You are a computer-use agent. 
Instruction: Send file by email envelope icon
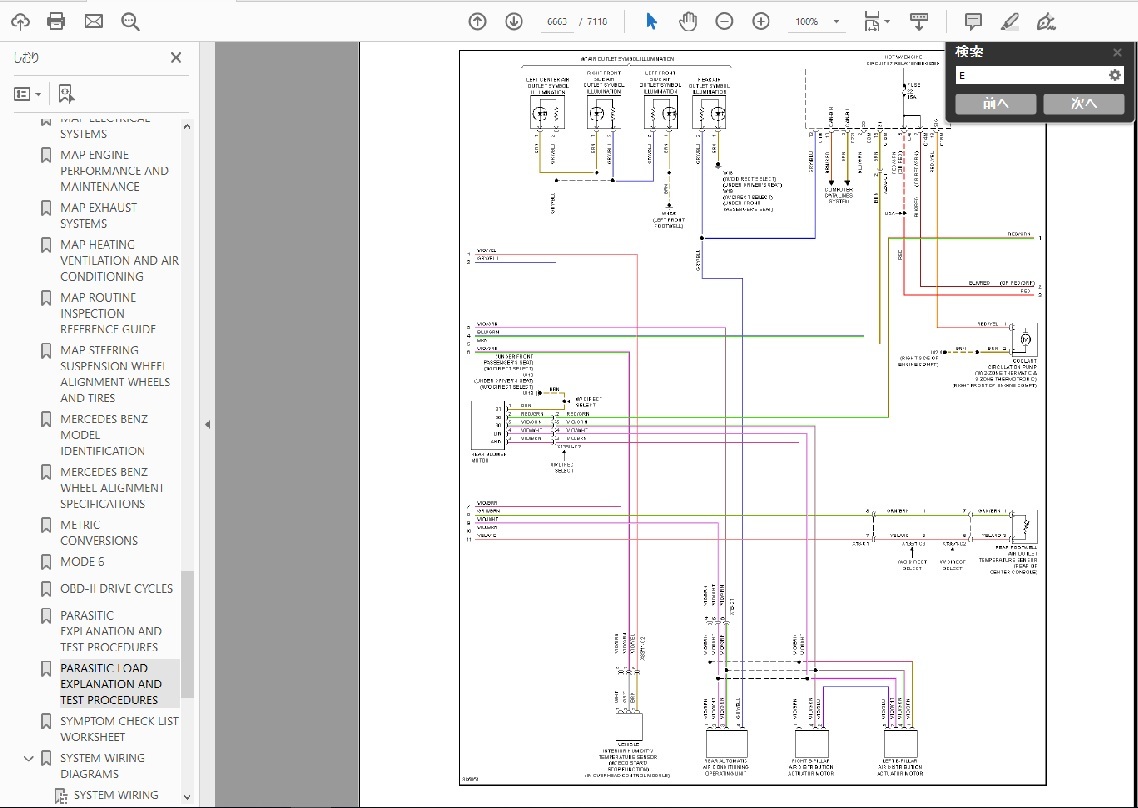(94, 22)
